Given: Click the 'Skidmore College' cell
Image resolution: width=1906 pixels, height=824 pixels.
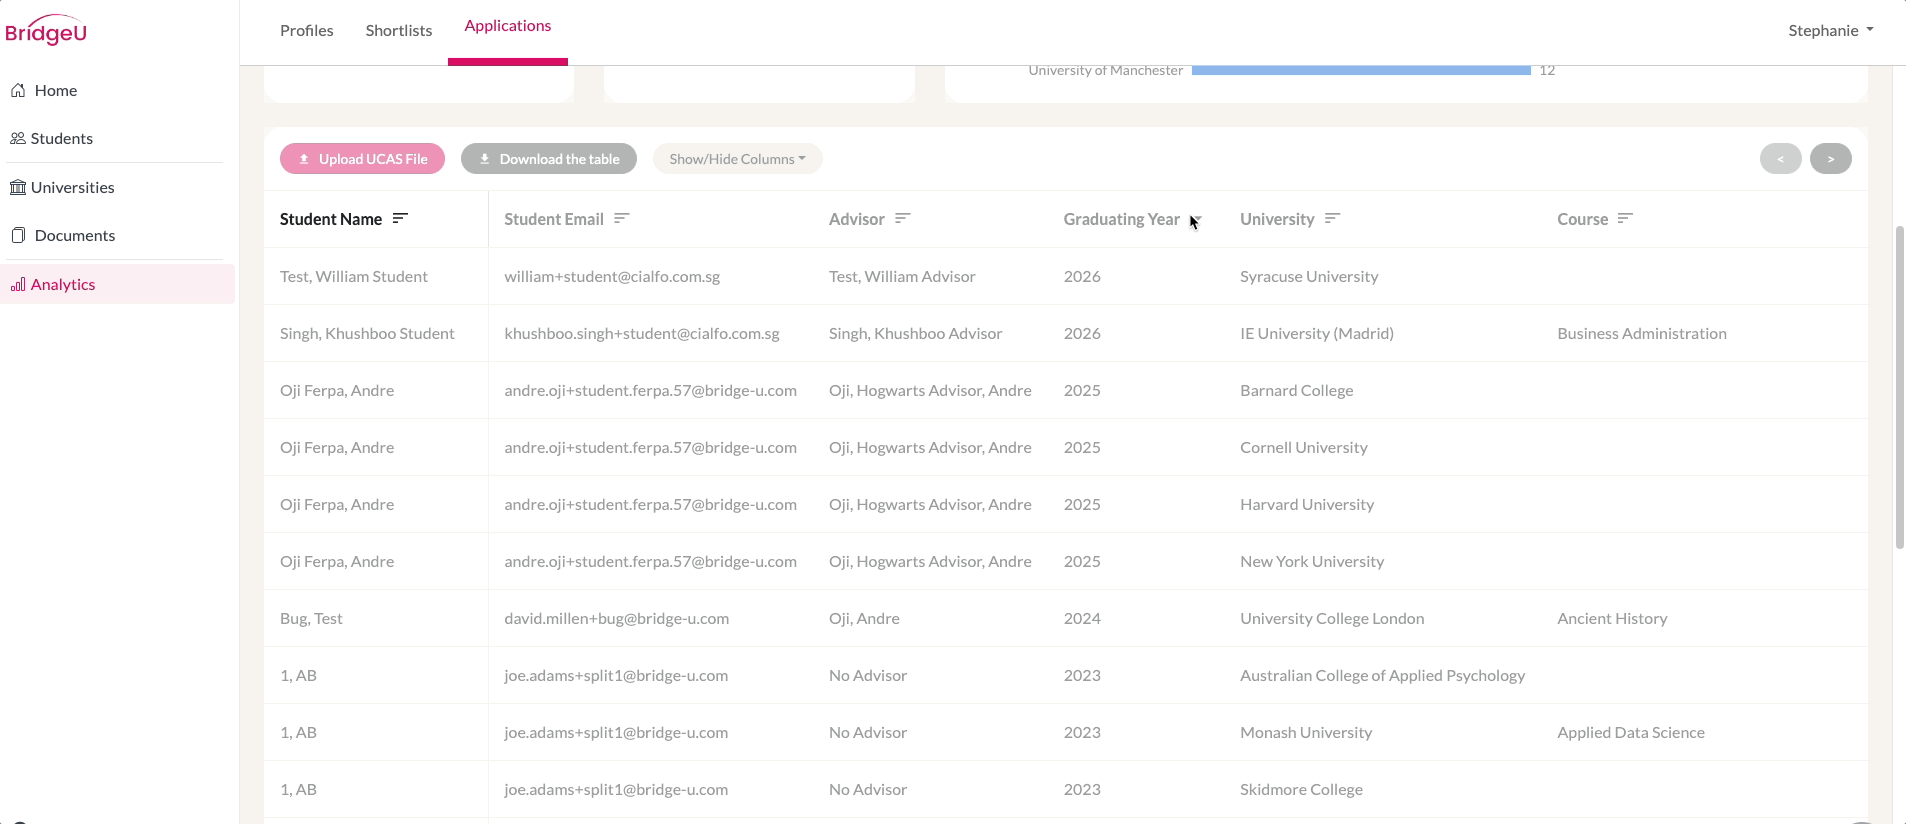Looking at the screenshot, I should [x=1301, y=789].
